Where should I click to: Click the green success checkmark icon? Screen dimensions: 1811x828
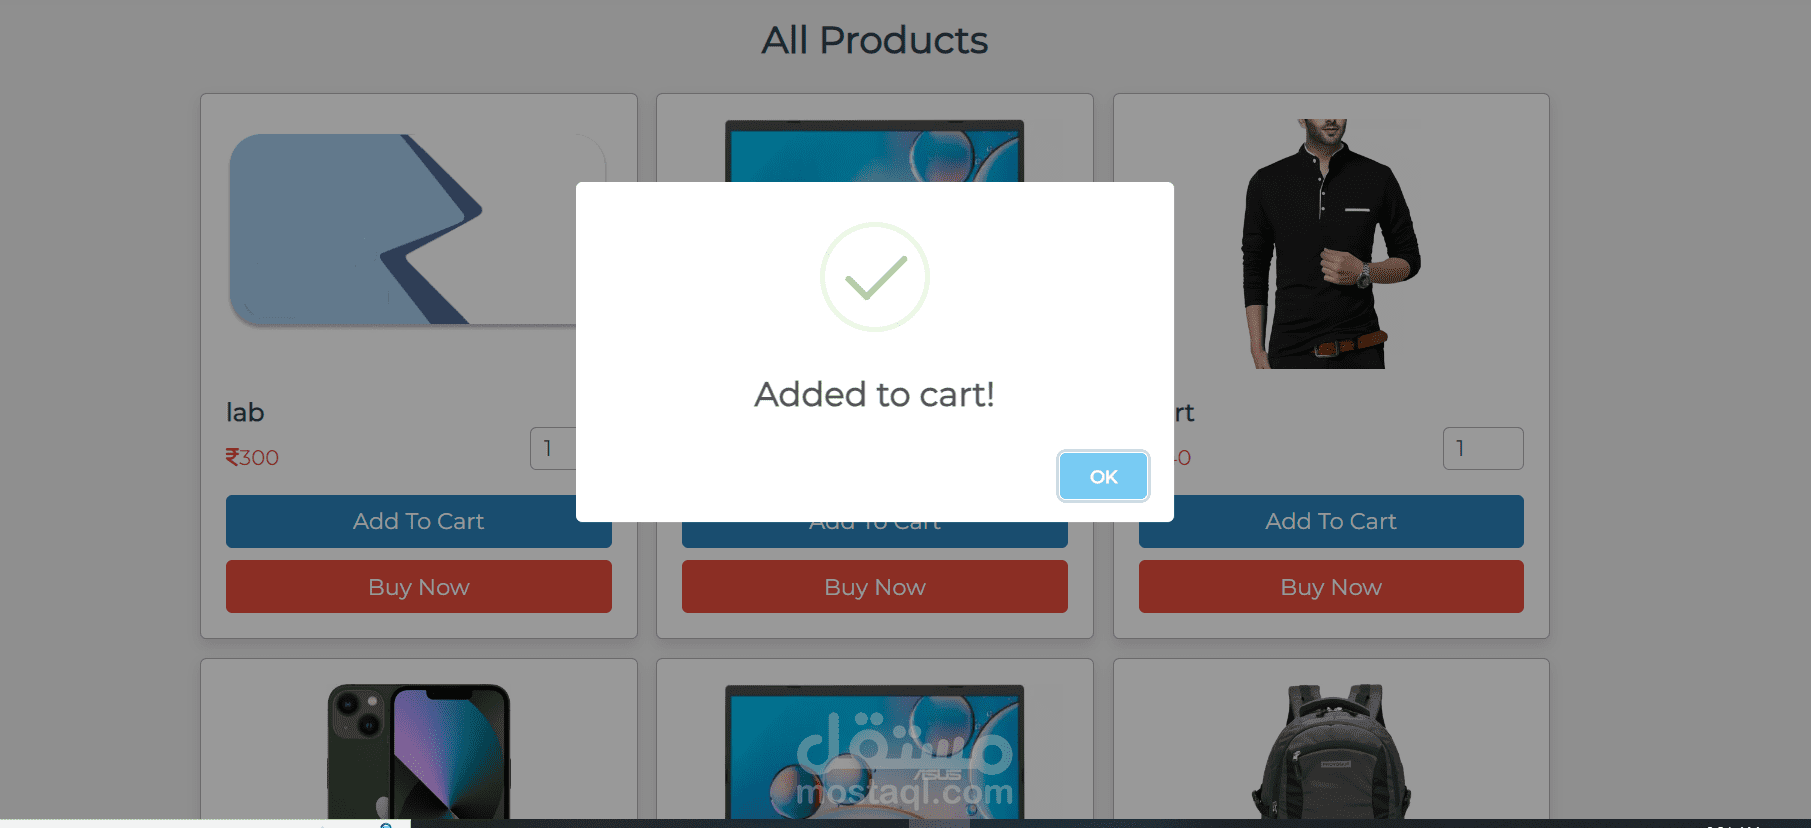click(875, 277)
